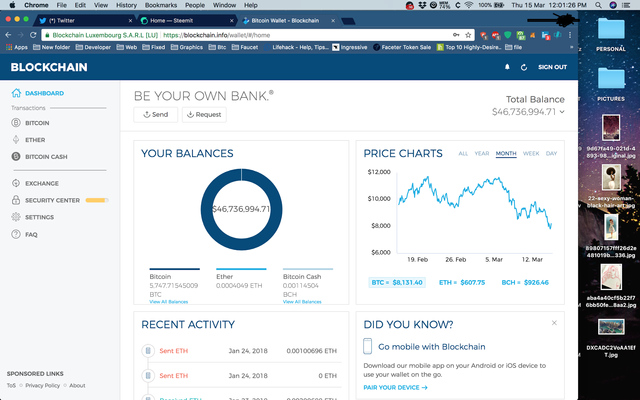Click the Send button
This screenshot has height=400, width=640.
pos(156,115)
